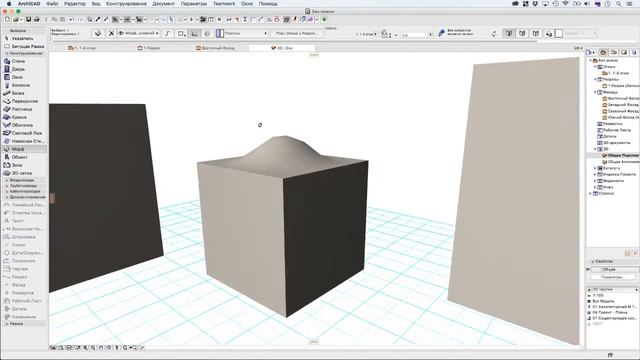640x360 pixels.
Task: Switch navigator to Layout Book button
Action: [624, 52]
